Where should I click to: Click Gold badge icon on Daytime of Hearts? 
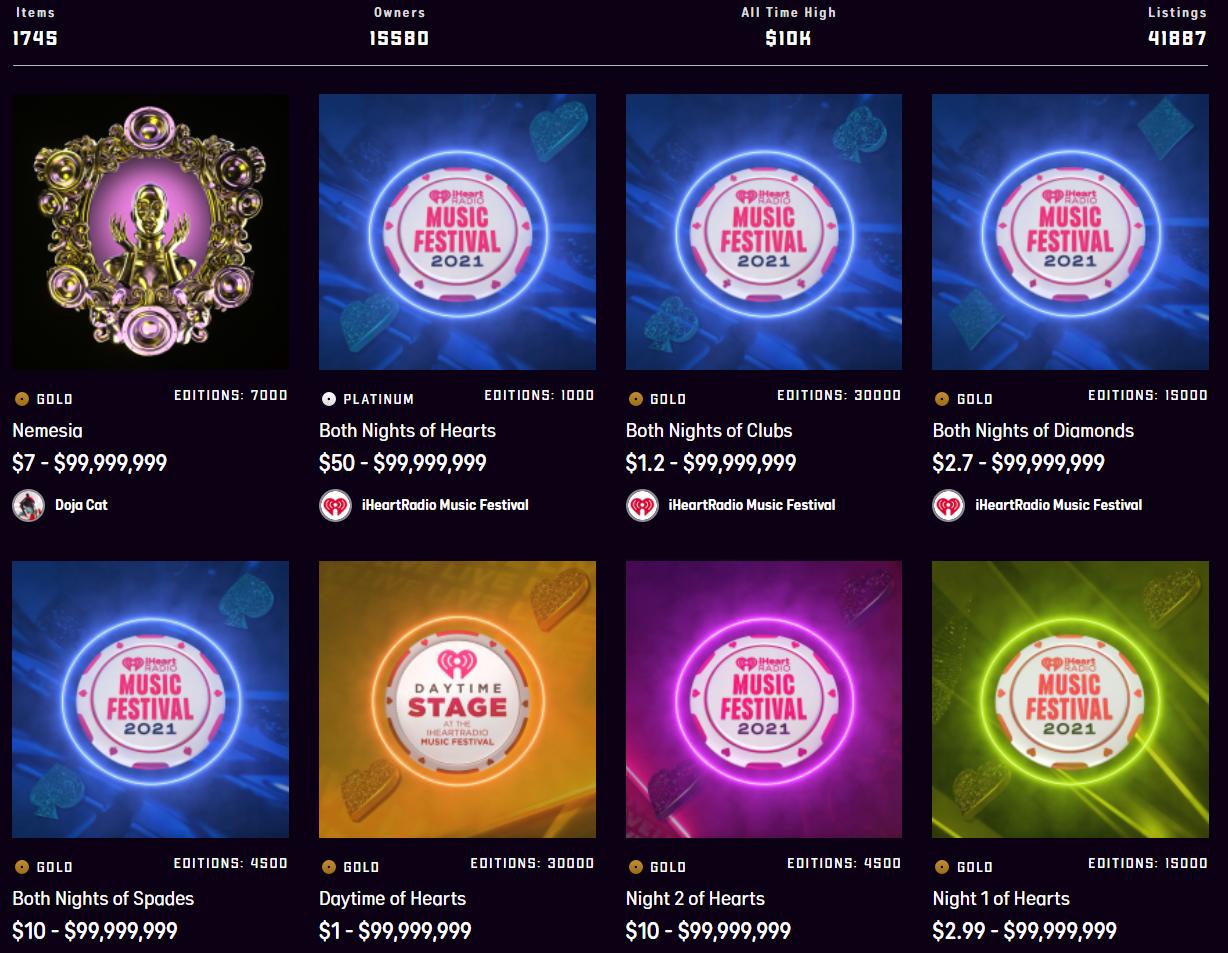point(328,867)
